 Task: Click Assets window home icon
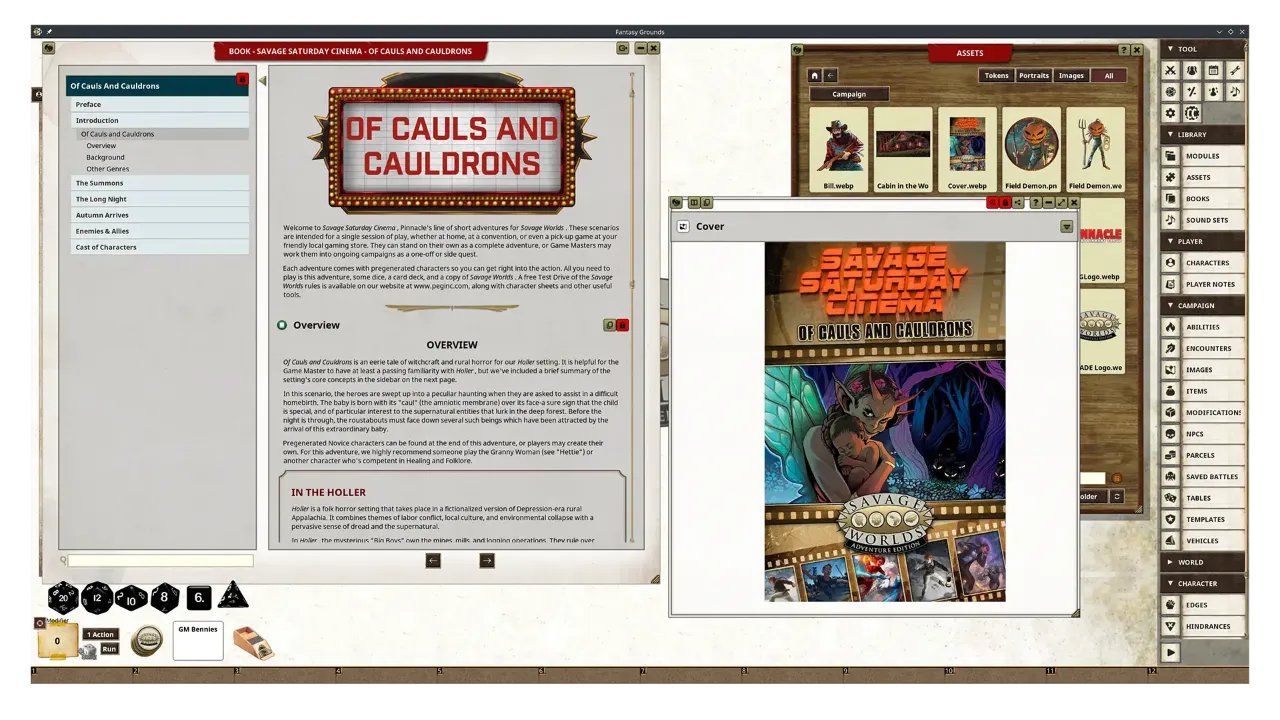click(815, 75)
